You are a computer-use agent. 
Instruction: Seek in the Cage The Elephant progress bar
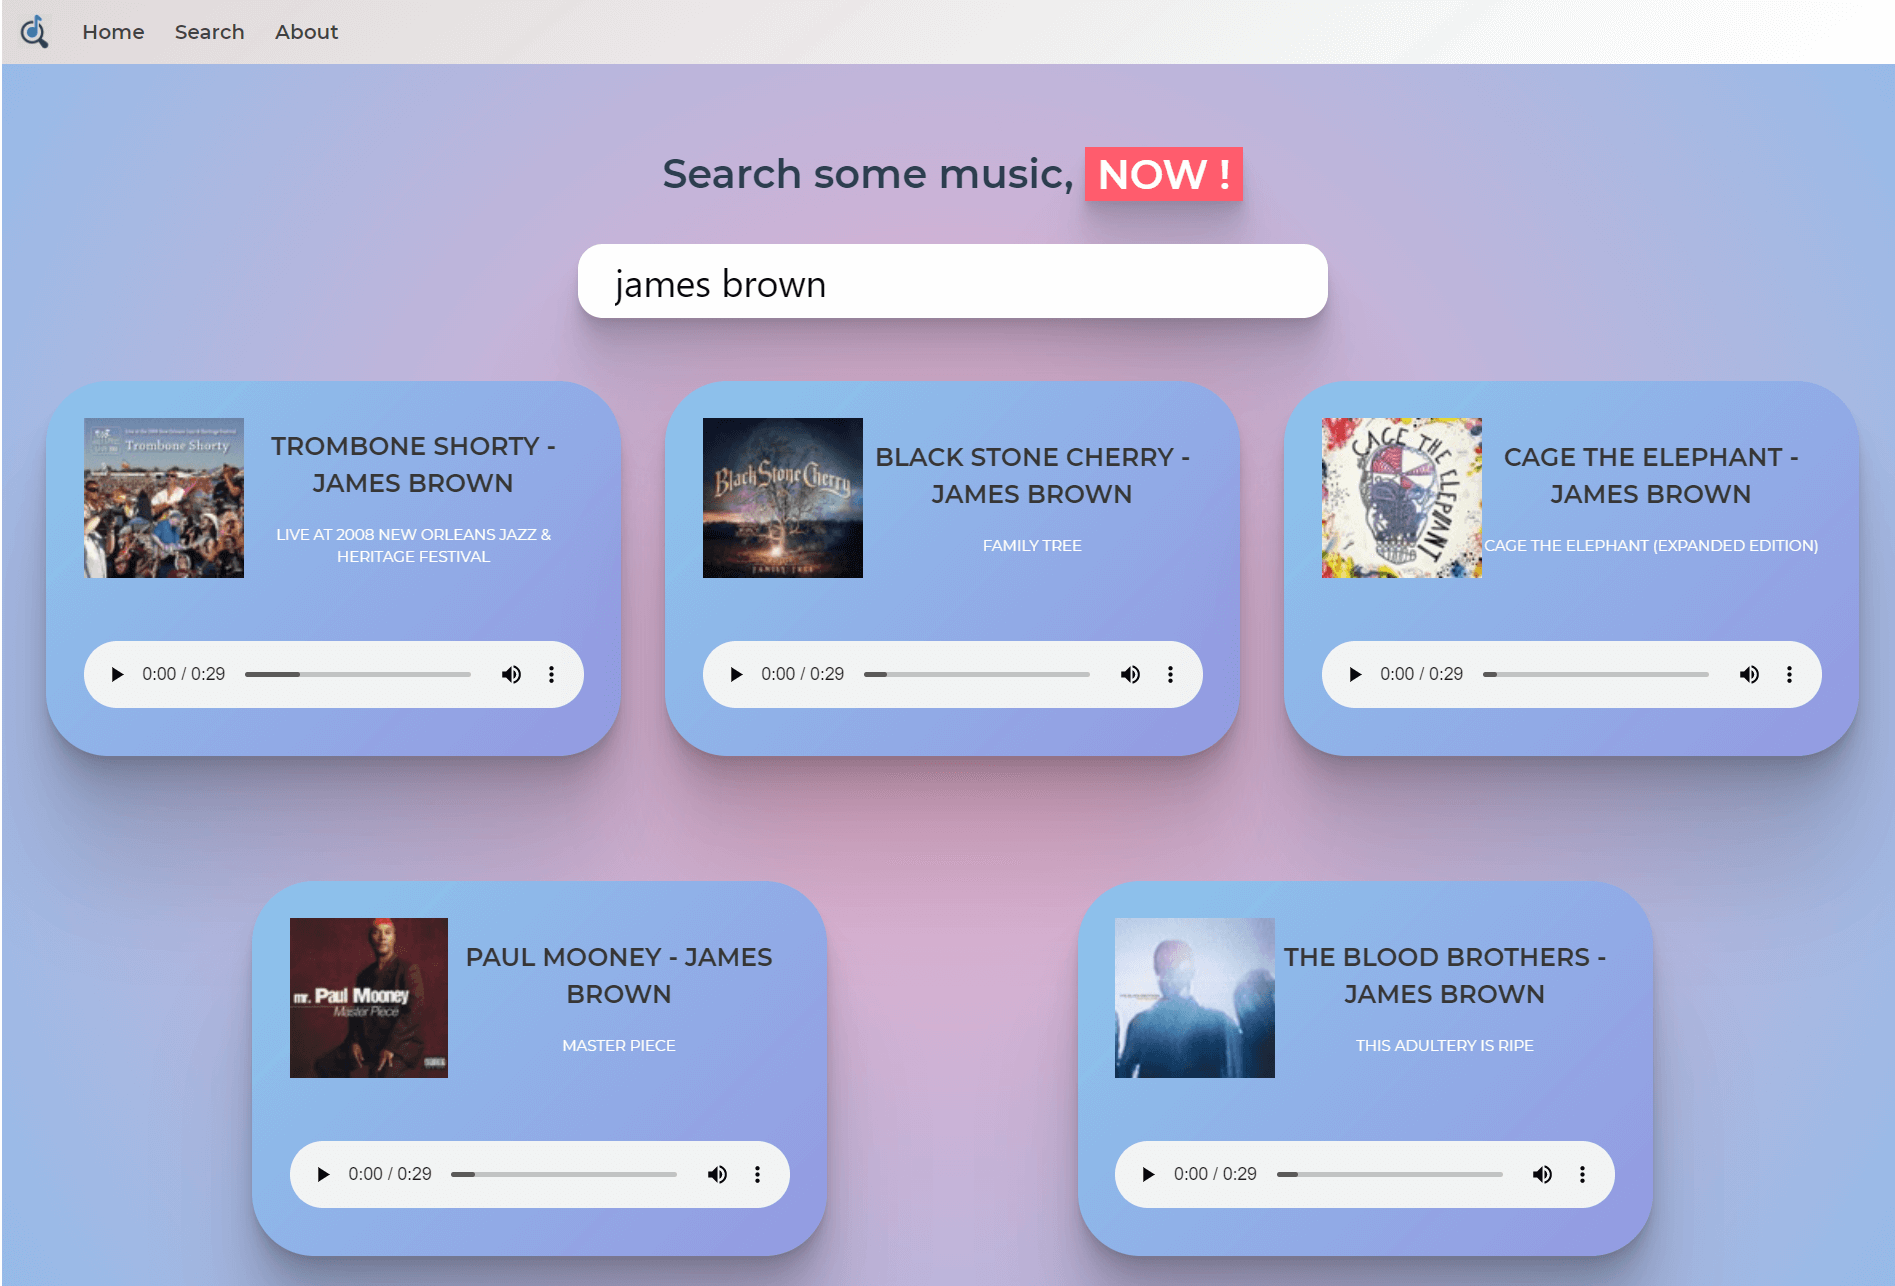pyautogui.click(x=1596, y=674)
